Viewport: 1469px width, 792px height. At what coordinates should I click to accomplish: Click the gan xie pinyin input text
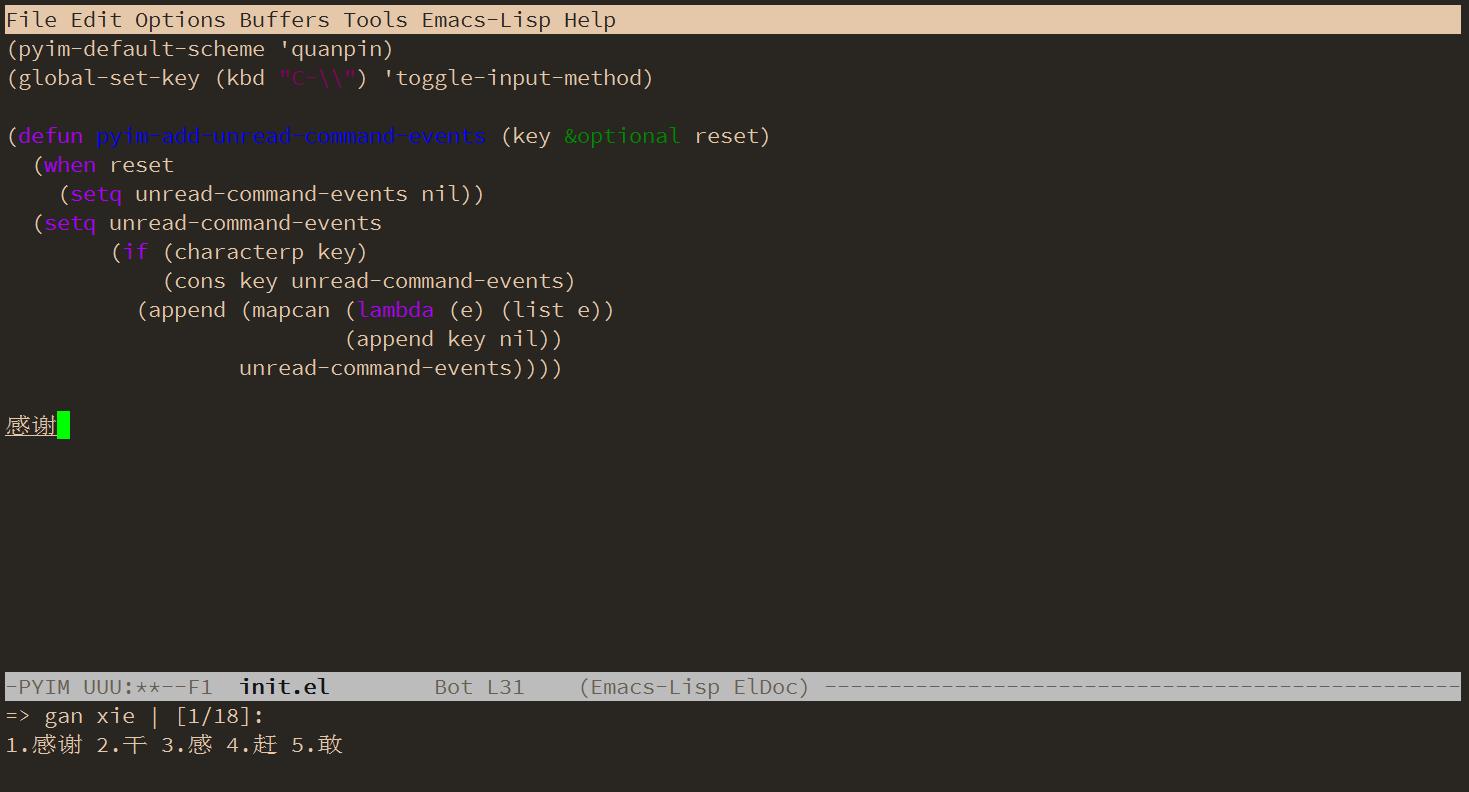point(89,715)
